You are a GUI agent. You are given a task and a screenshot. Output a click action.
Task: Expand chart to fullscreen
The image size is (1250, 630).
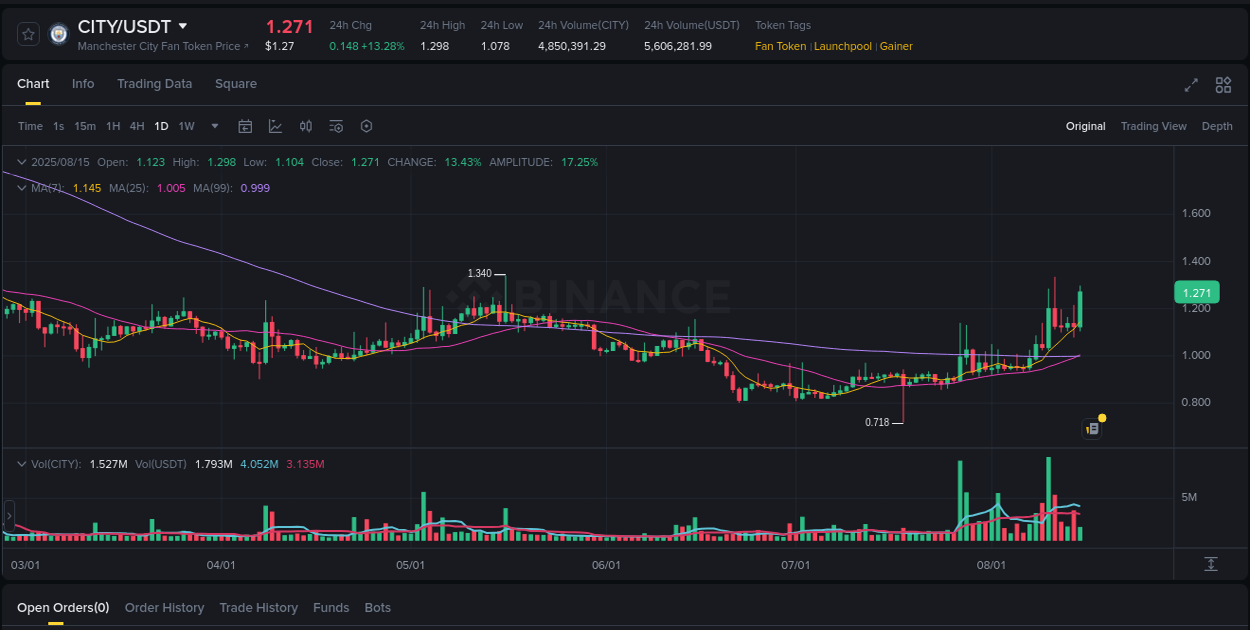point(1191,85)
